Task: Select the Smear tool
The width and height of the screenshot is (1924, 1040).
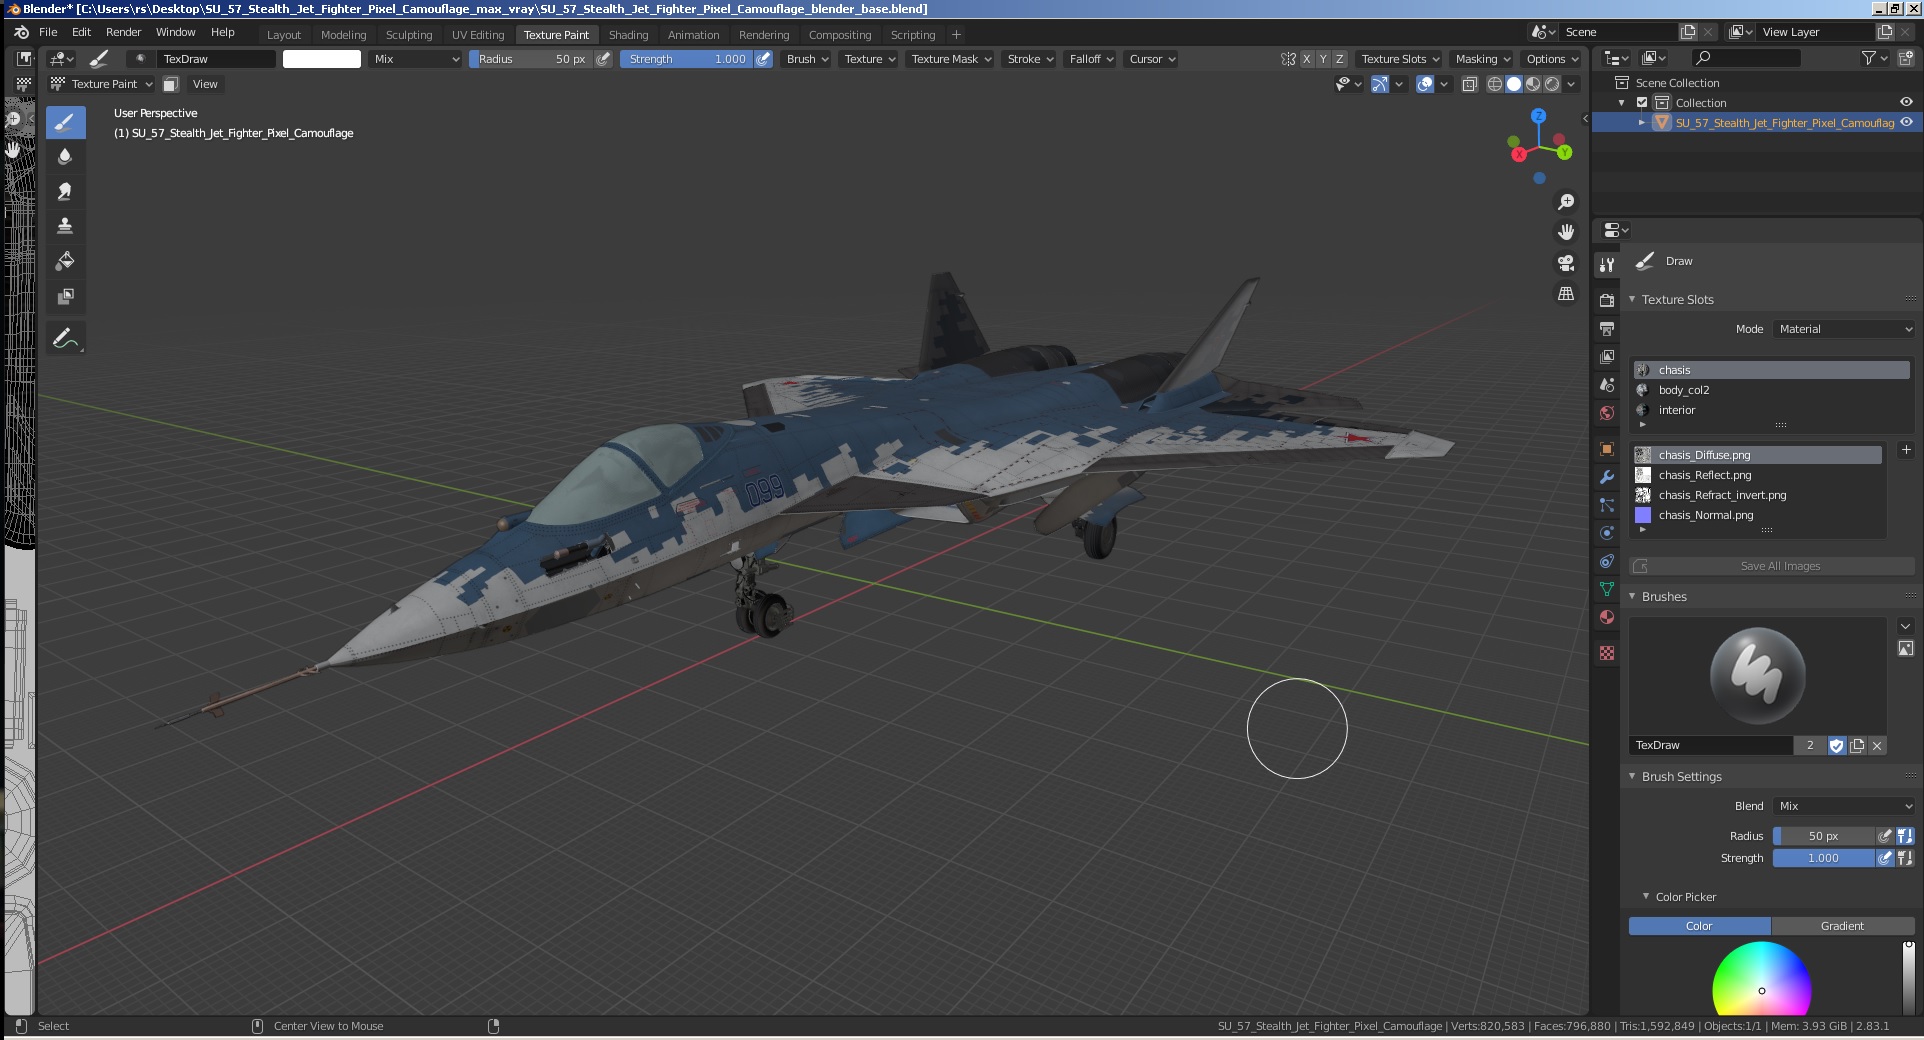Action: (65, 191)
